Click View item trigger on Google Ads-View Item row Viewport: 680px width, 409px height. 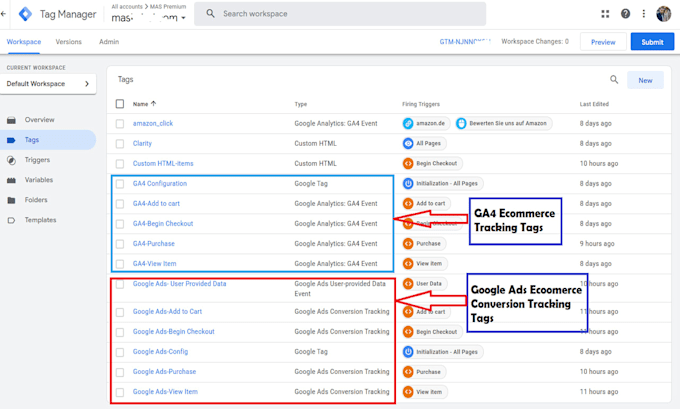424,392
